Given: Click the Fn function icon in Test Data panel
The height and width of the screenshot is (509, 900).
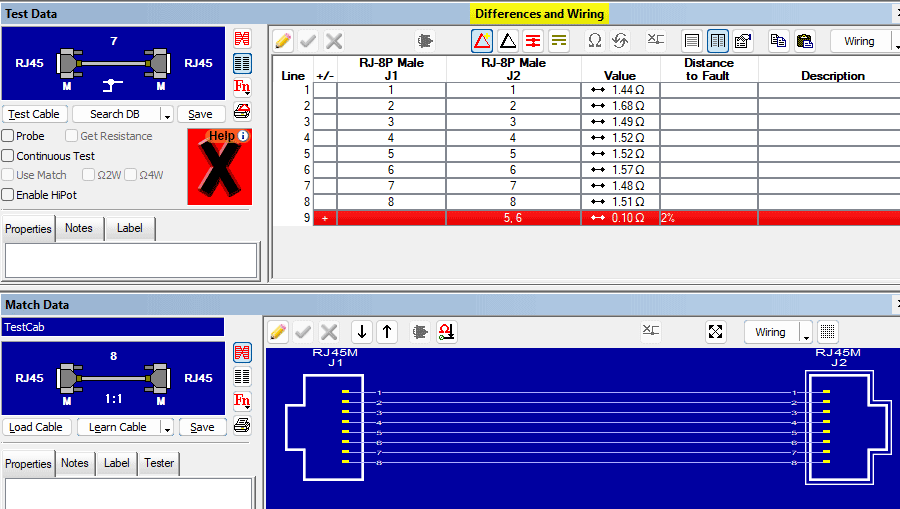Looking at the screenshot, I should click(x=241, y=87).
